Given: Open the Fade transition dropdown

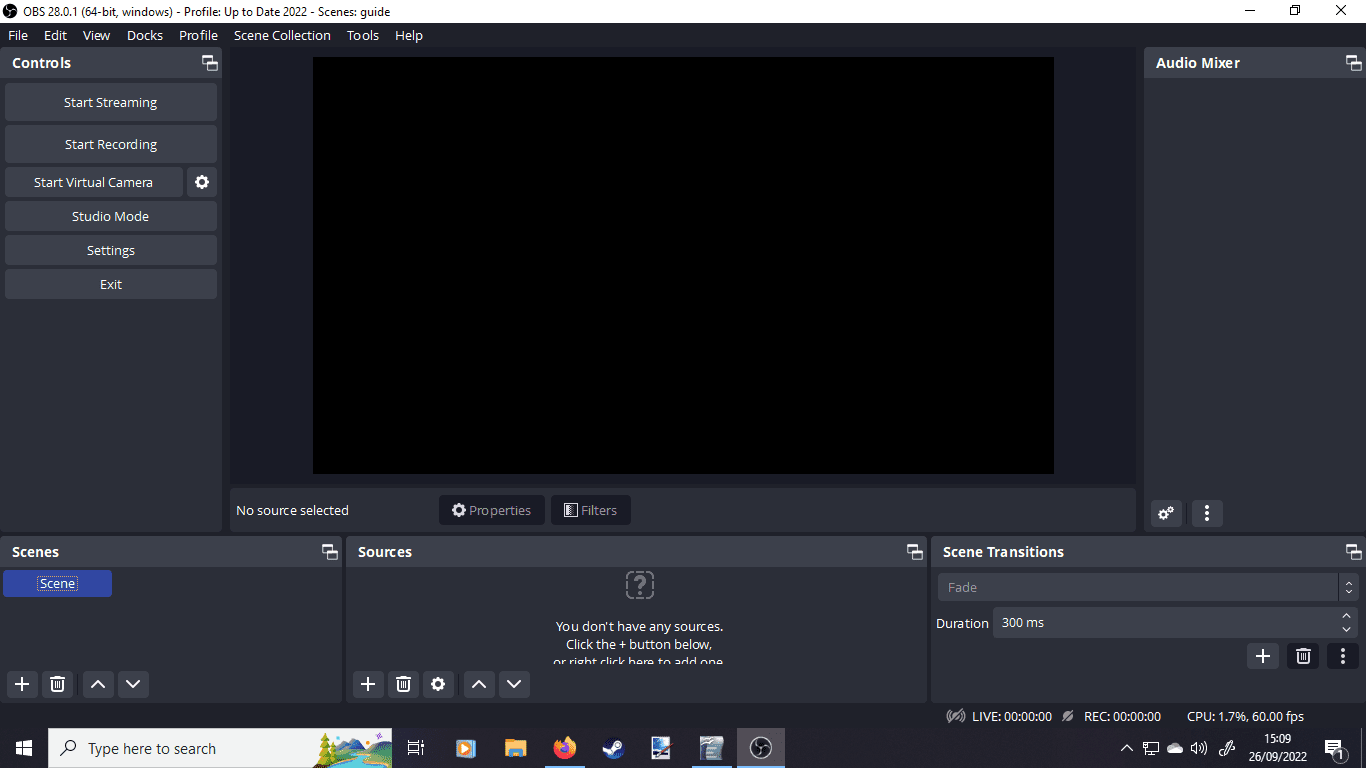Looking at the screenshot, I should pyautogui.click(x=1140, y=587).
